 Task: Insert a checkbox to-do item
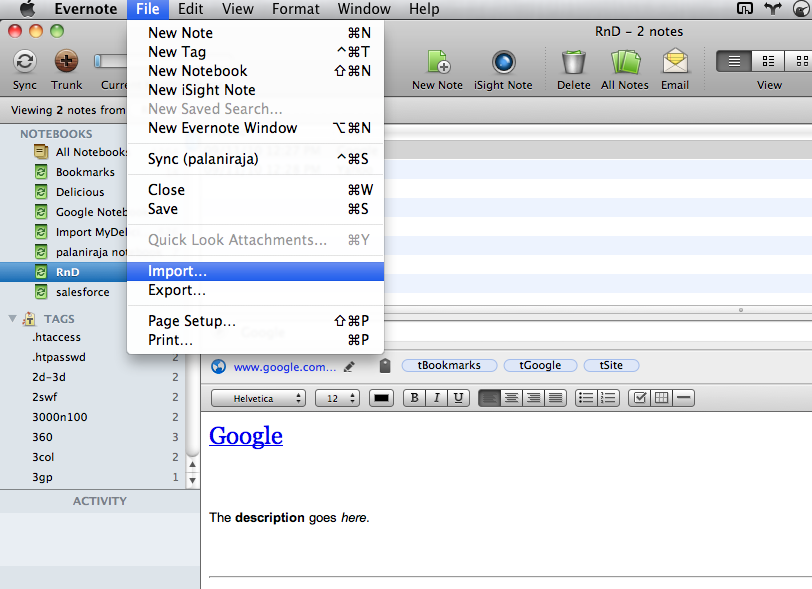[640, 398]
